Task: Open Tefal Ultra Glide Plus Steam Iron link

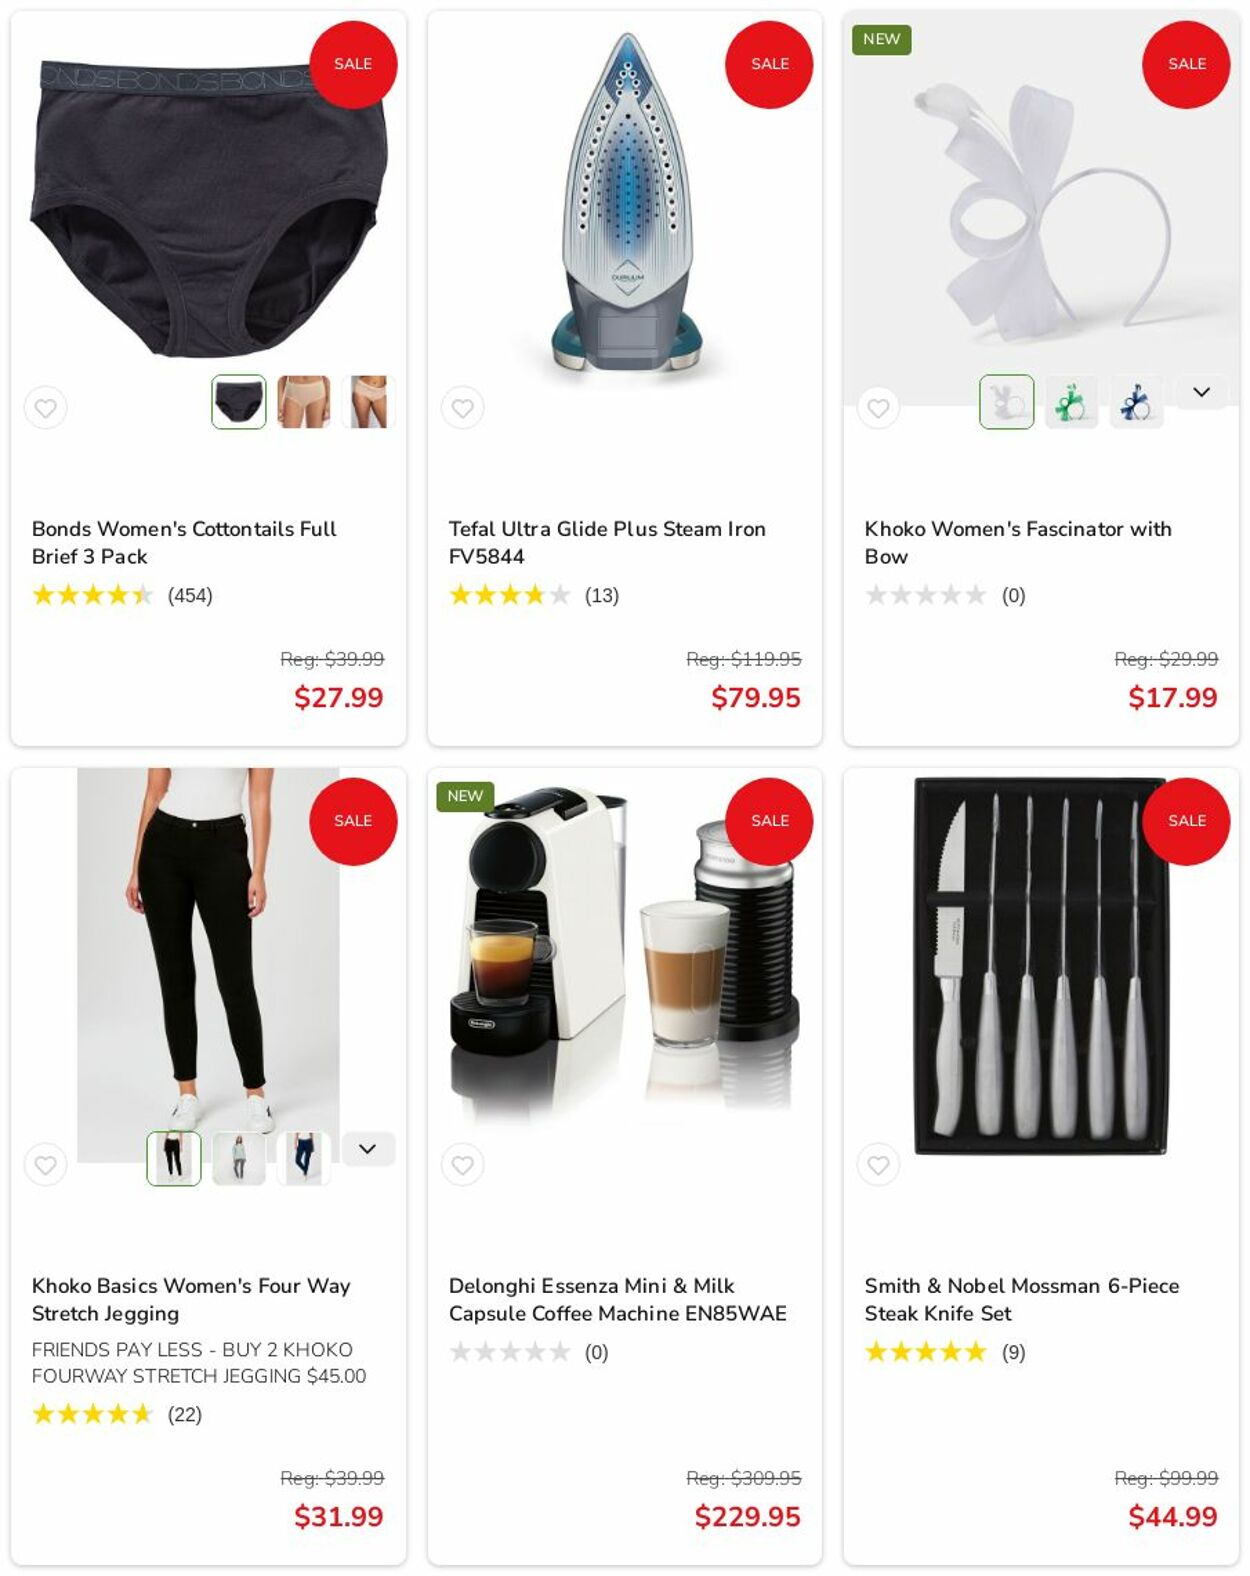Action: pyautogui.click(x=607, y=543)
